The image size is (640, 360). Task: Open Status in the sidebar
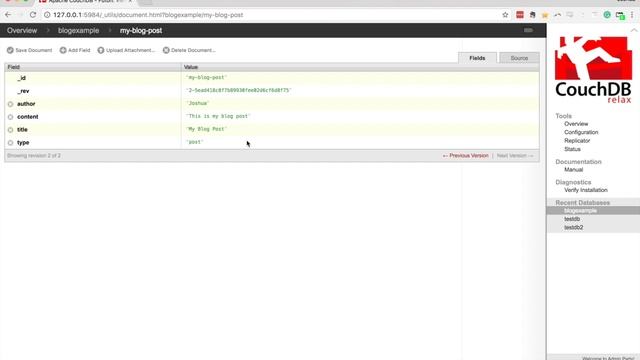coord(572,149)
